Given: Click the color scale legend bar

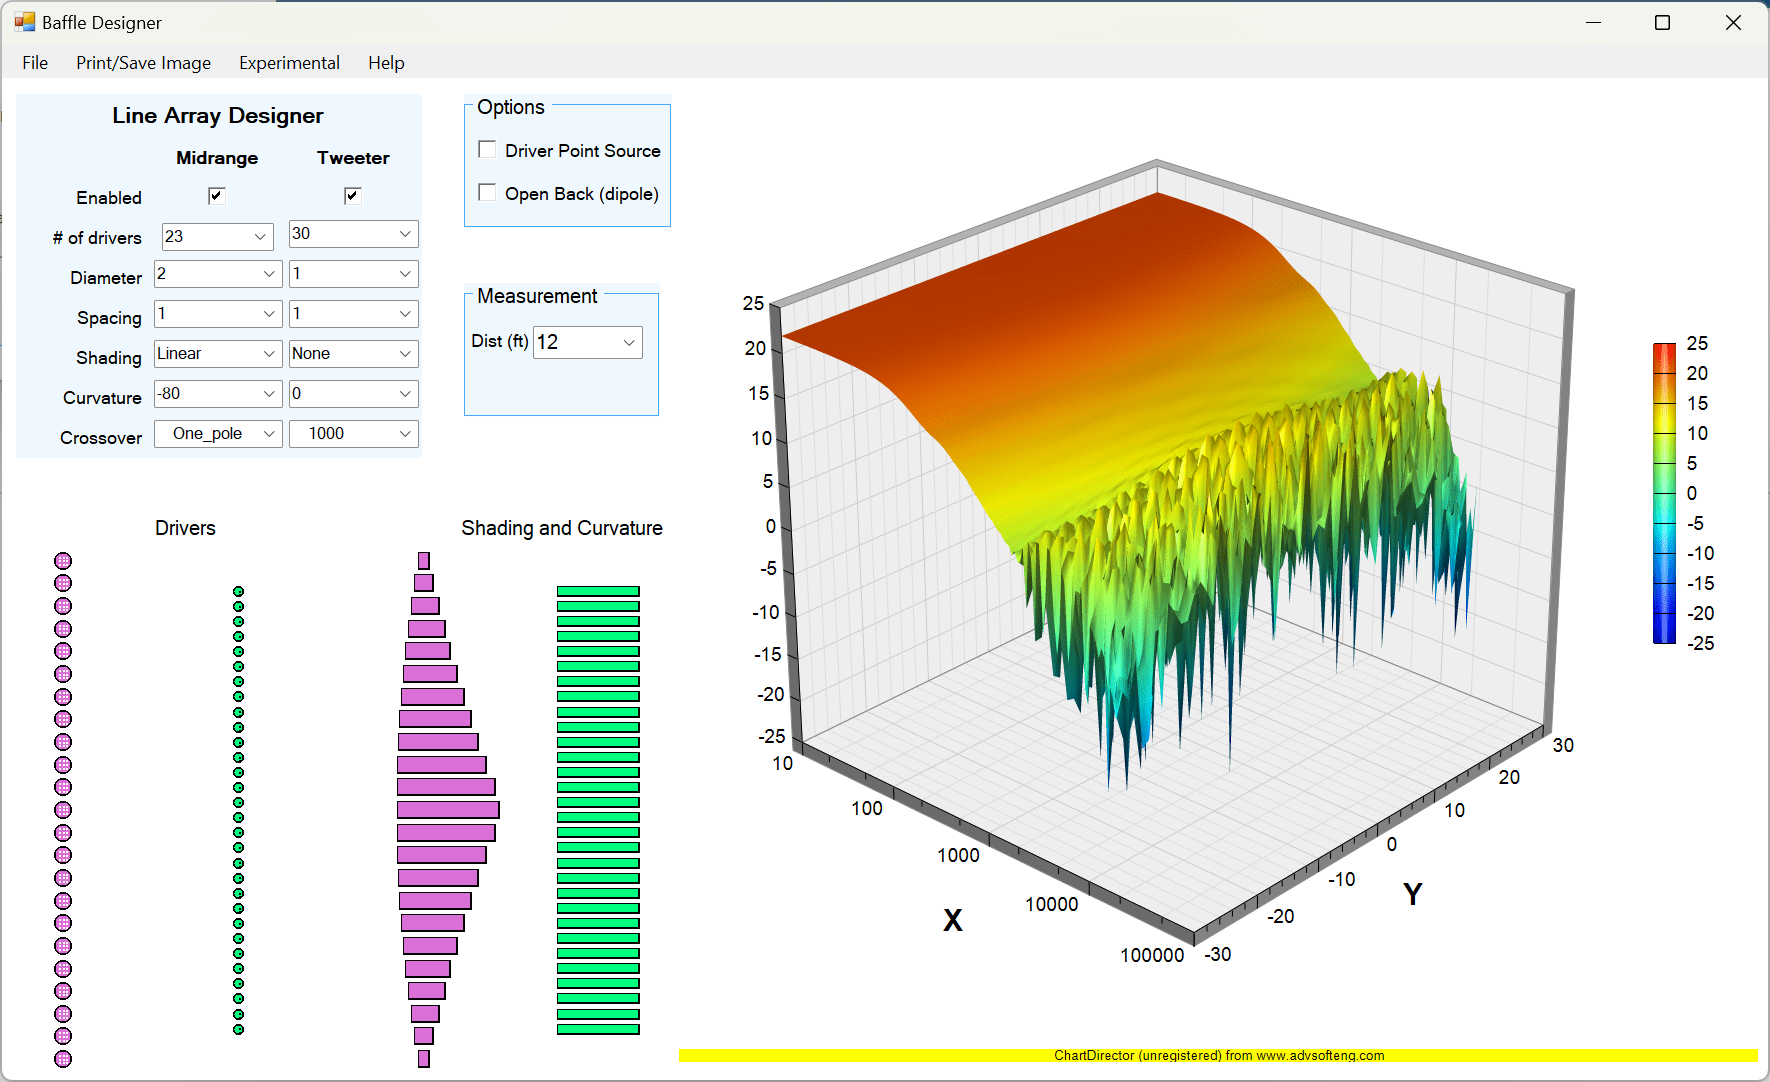Looking at the screenshot, I should (x=1664, y=493).
